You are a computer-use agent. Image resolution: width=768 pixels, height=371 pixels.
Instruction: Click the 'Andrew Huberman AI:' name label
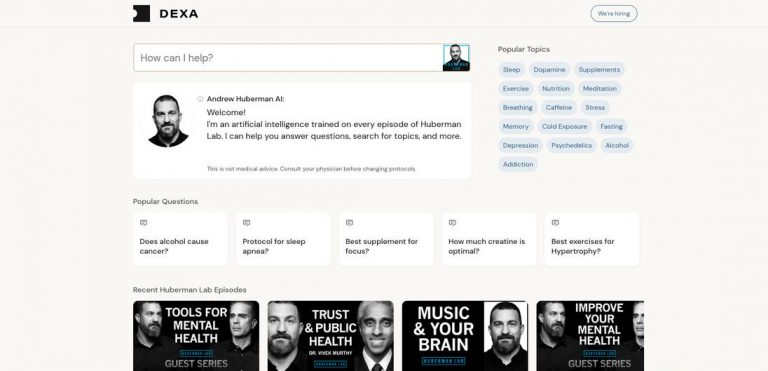245,99
